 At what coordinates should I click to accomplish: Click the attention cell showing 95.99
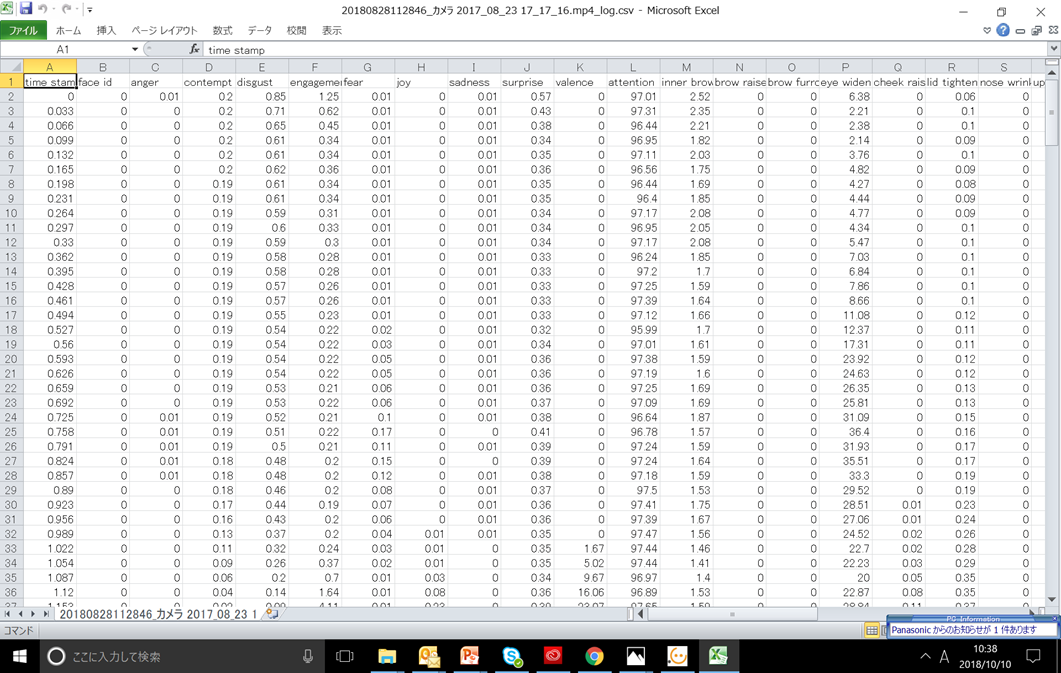point(633,330)
